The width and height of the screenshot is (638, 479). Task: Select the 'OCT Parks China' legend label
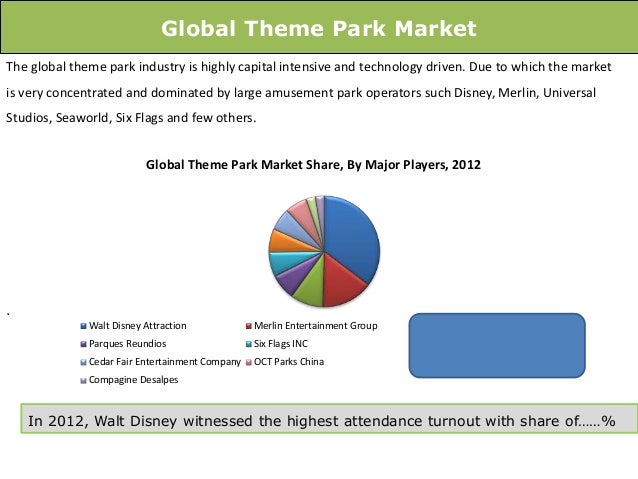289,362
